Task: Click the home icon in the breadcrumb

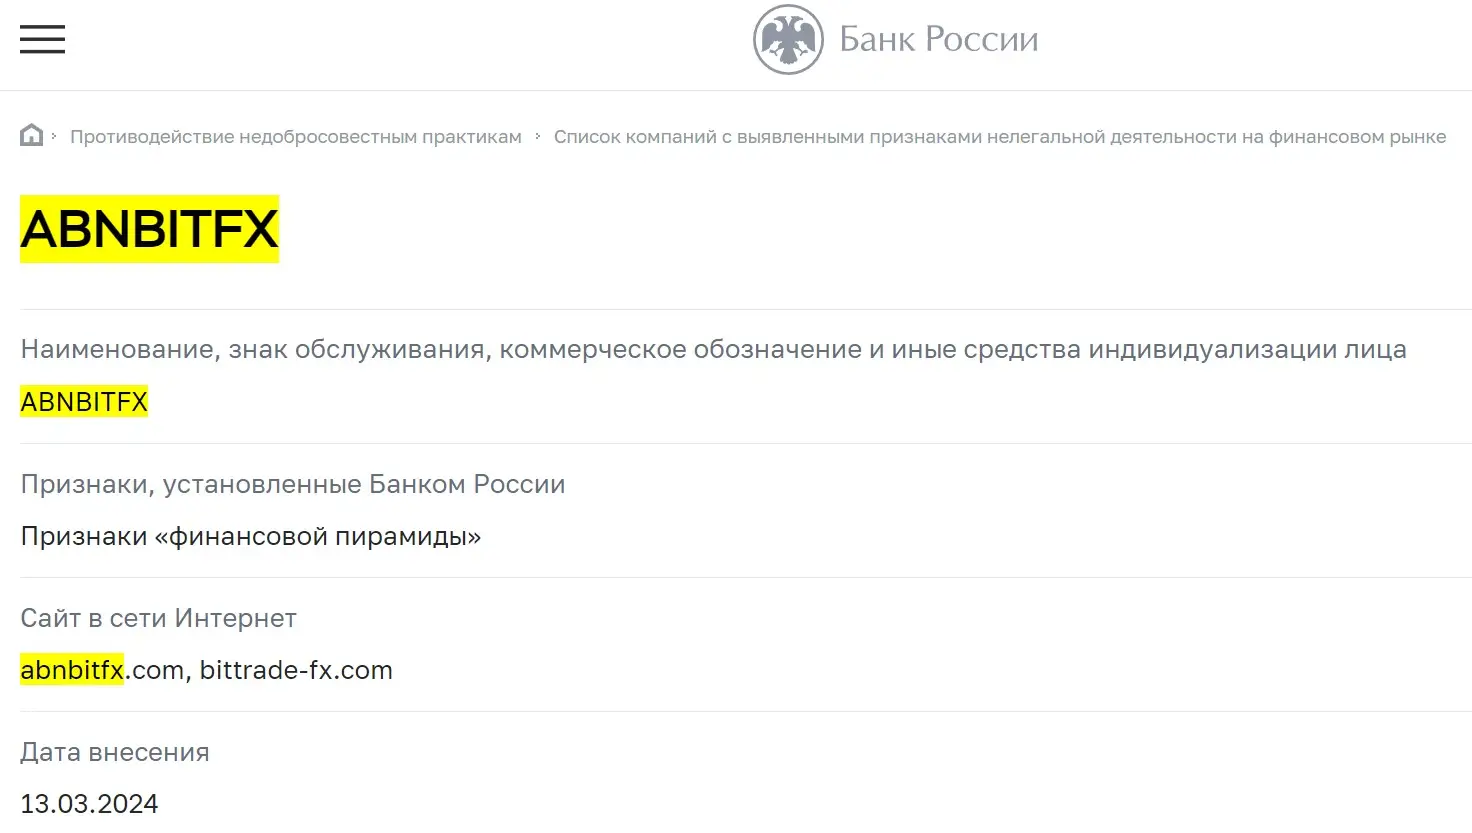Action: click(x=31, y=134)
